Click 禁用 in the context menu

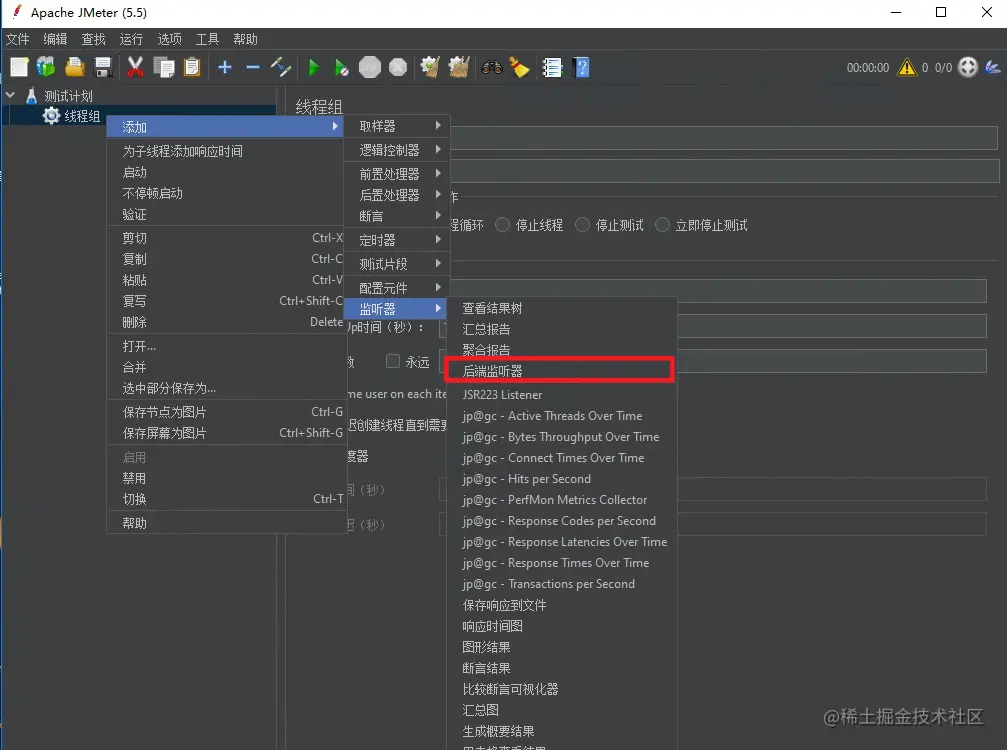tap(226, 478)
